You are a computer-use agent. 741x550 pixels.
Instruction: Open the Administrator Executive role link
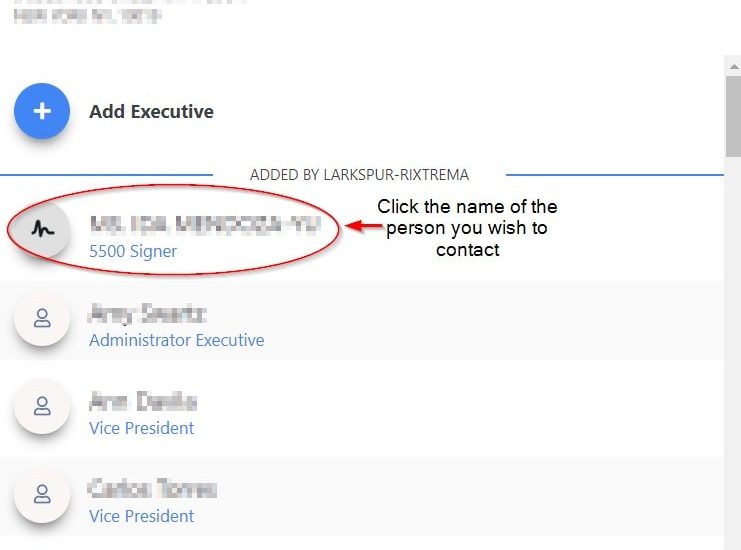tap(176, 340)
